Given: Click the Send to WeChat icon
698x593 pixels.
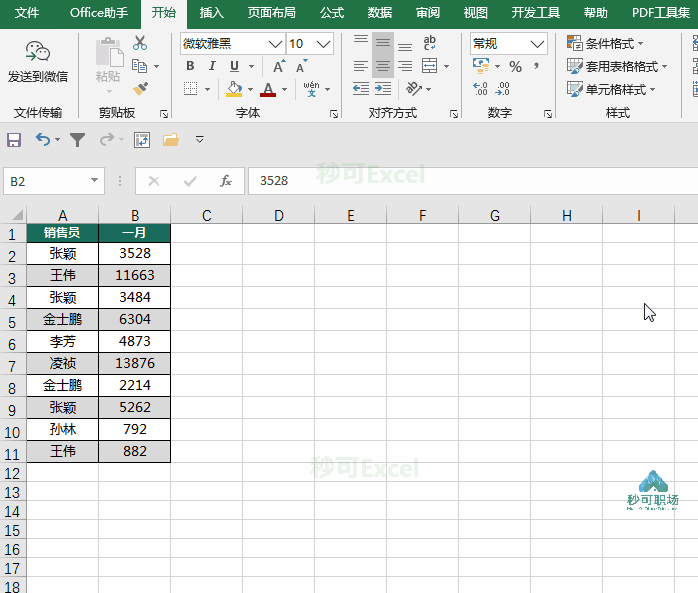Looking at the screenshot, I should pos(37,52).
